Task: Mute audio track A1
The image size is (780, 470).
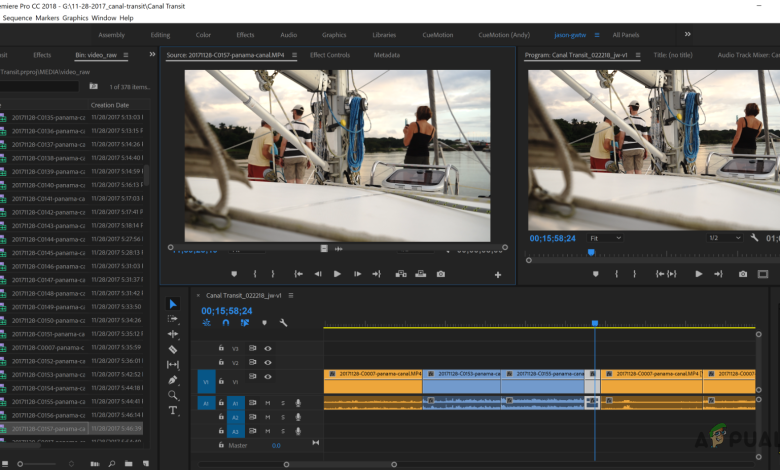Action: [268, 403]
